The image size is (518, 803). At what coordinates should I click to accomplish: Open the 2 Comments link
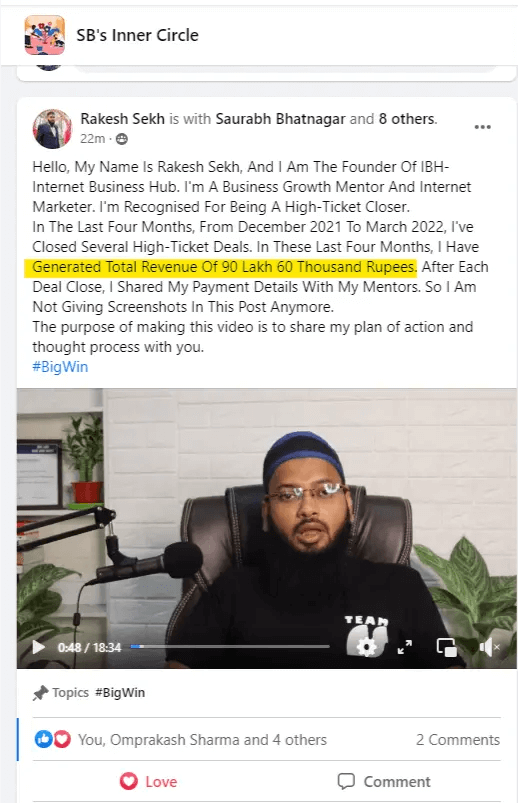point(458,739)
